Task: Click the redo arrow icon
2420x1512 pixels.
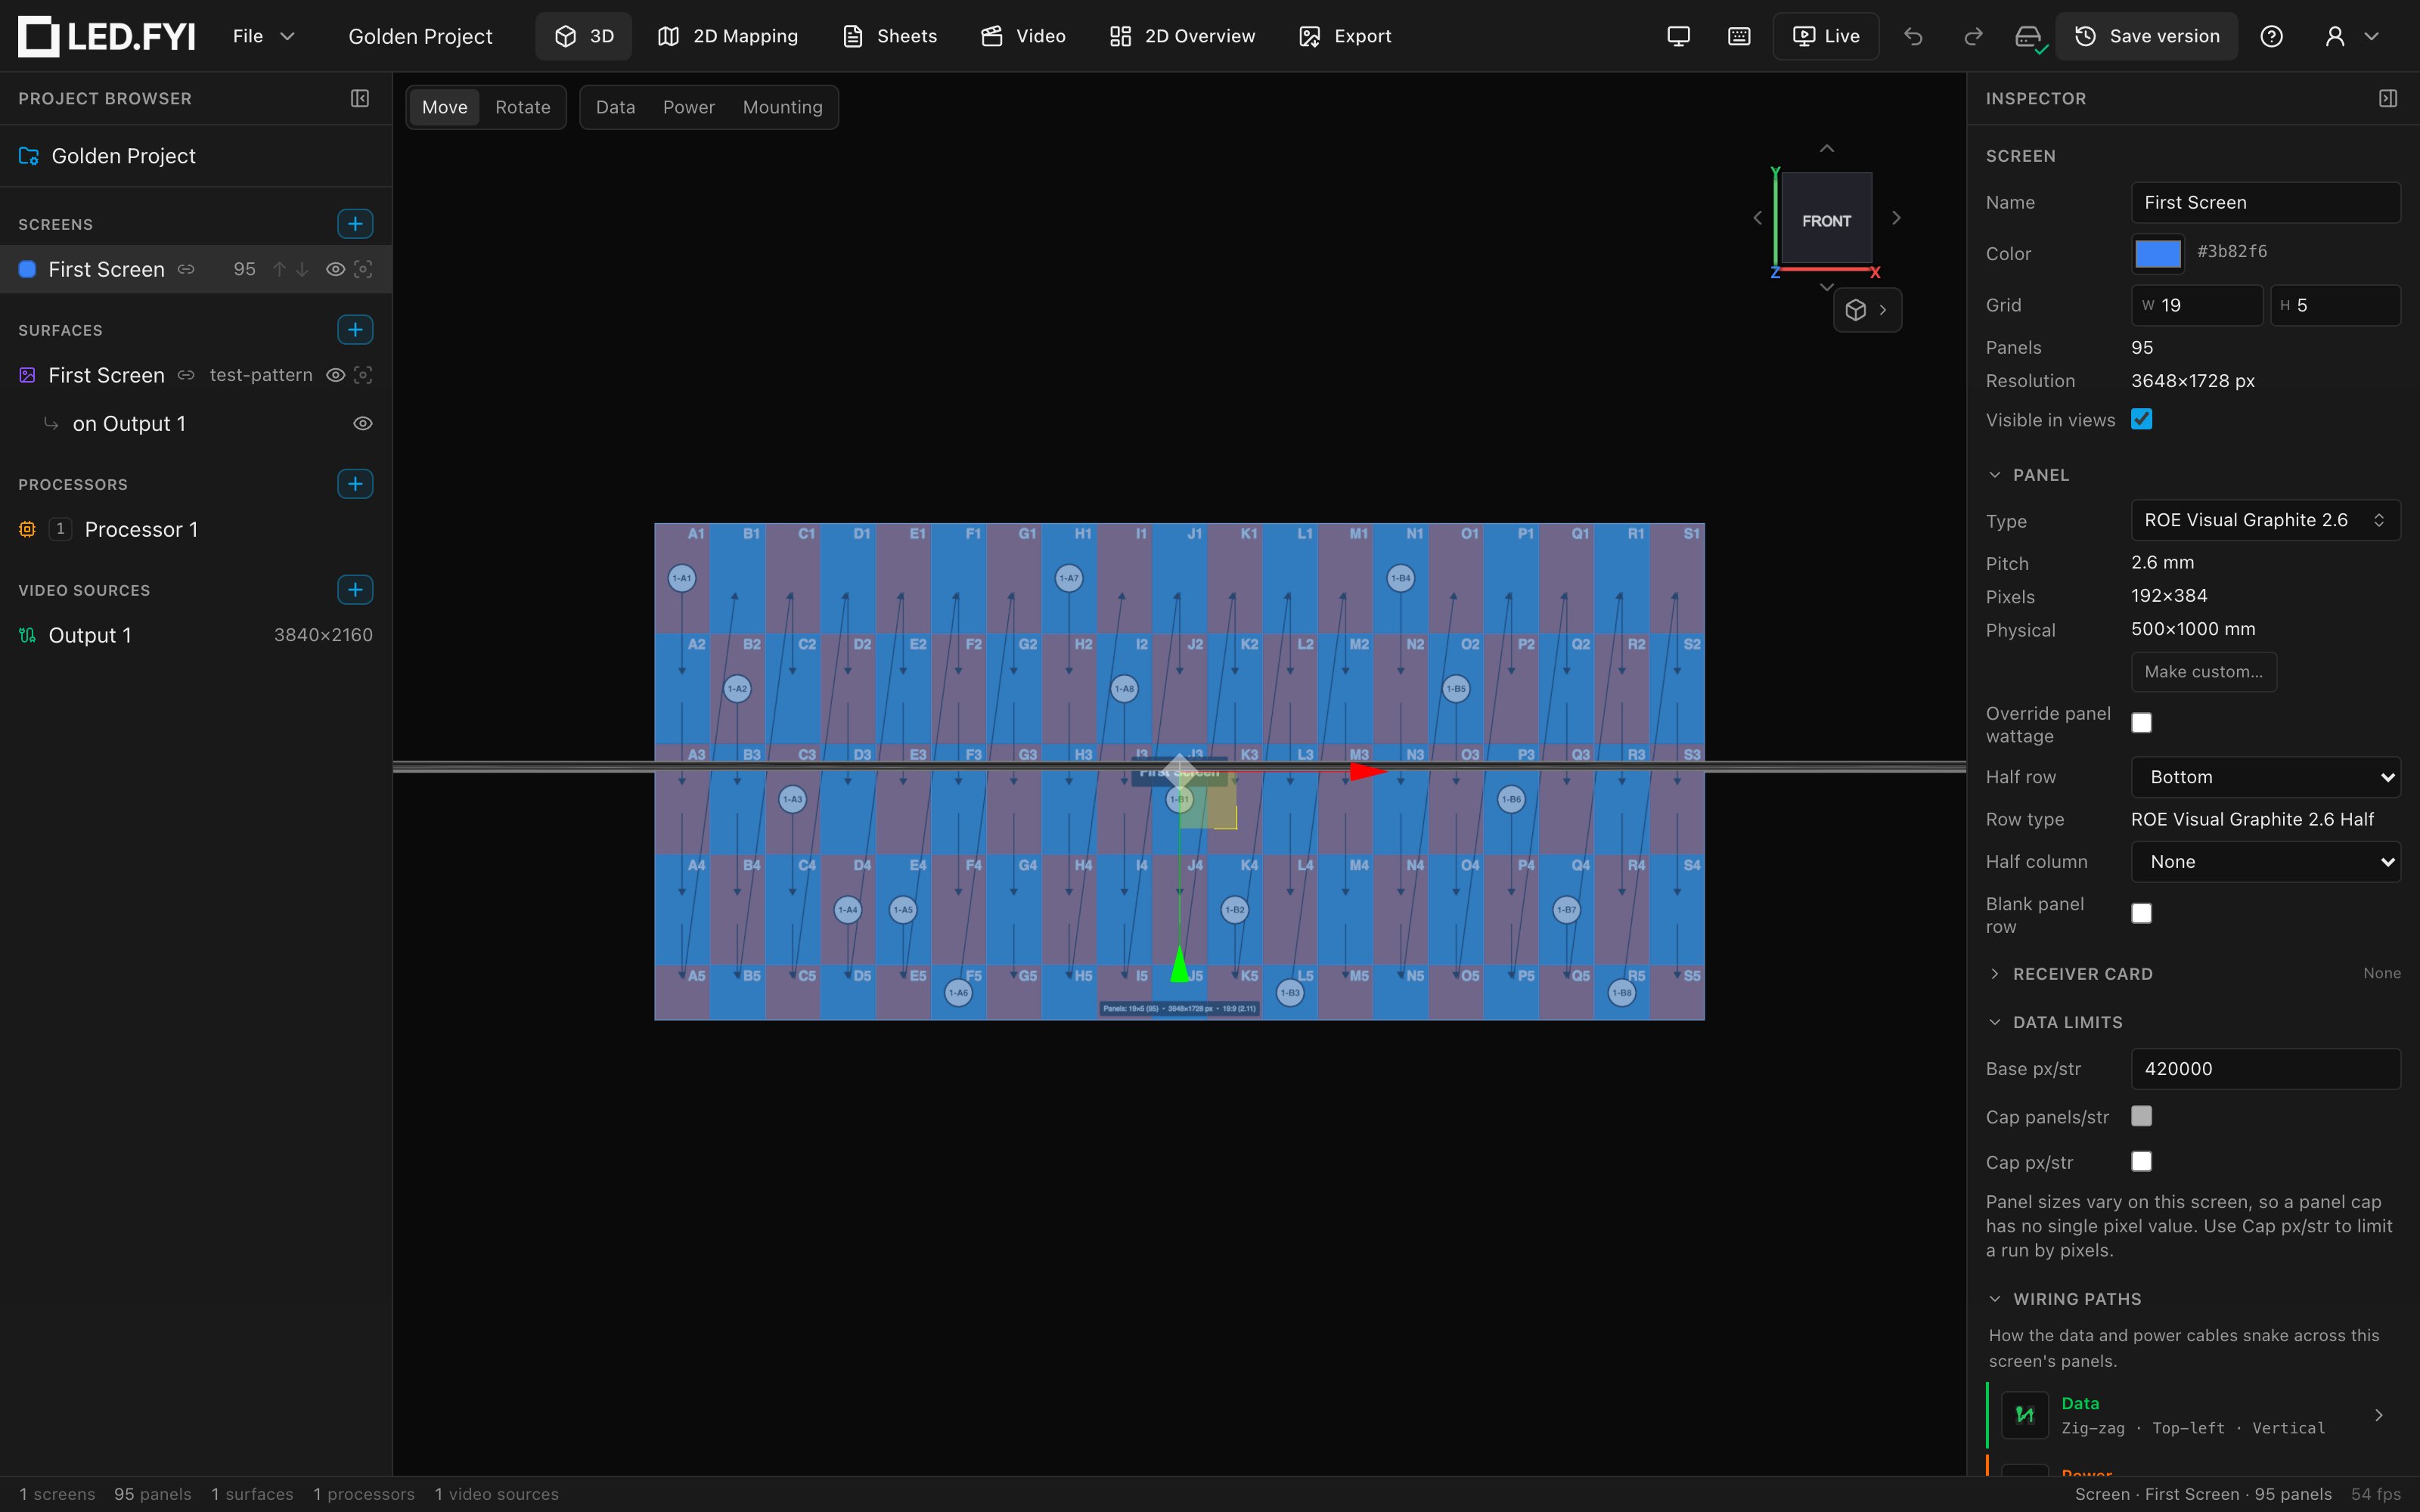Action: pos(1973,36)
